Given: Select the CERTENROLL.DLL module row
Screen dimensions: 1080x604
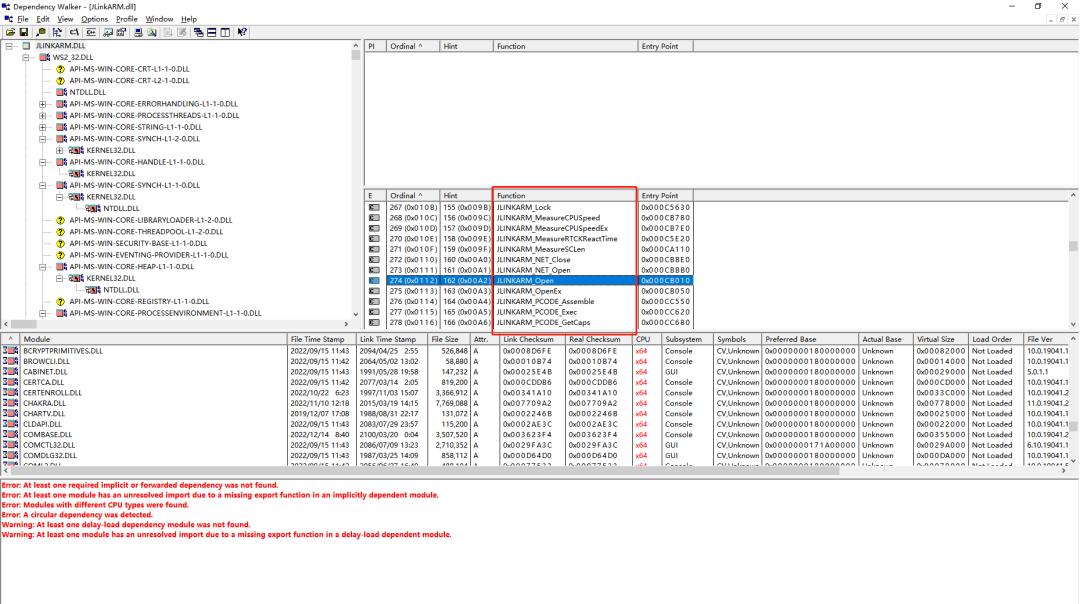Looking at the screenshot, I should (x=537, y=393).
